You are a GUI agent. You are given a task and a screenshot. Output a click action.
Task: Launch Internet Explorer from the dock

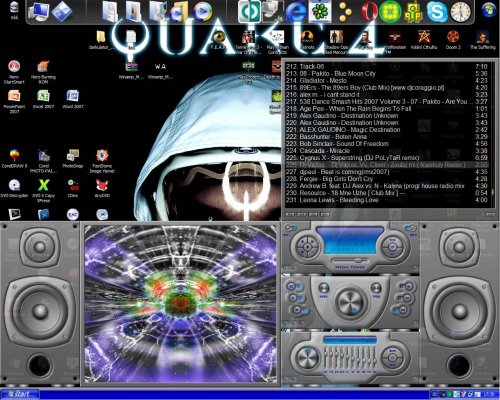[x=295, y=12]
